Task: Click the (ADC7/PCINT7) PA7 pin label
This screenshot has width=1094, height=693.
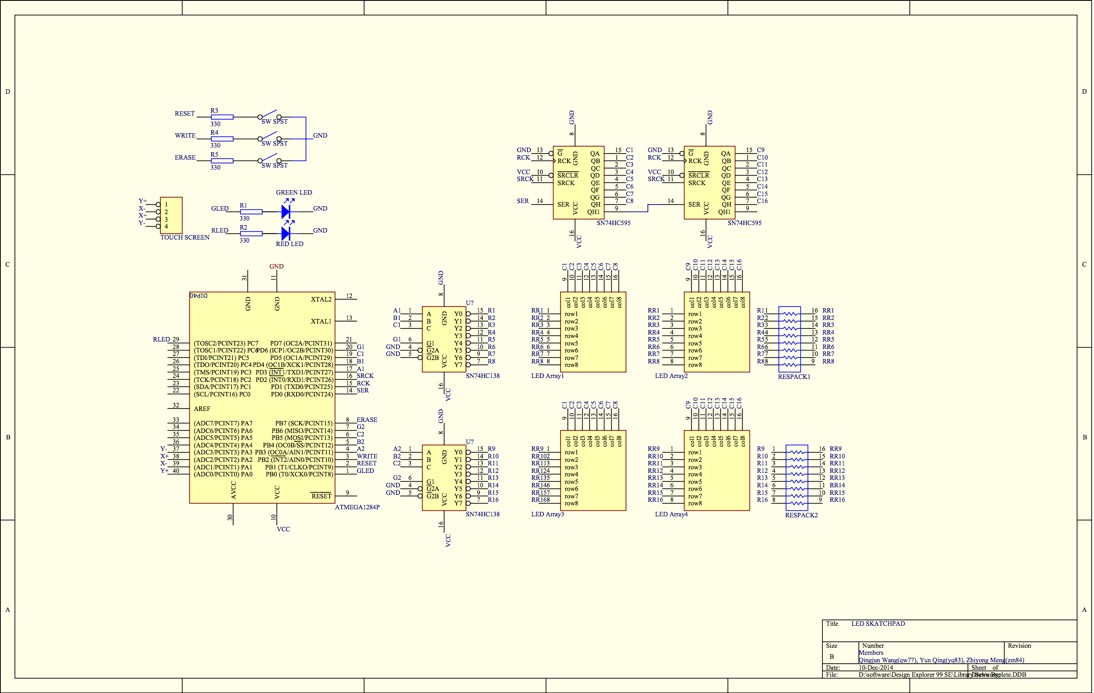Action: point(223,424)
